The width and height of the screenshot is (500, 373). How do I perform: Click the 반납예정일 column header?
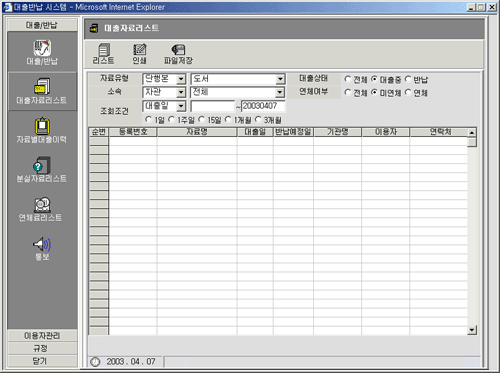pyautogui.click(x=293, y=132)
